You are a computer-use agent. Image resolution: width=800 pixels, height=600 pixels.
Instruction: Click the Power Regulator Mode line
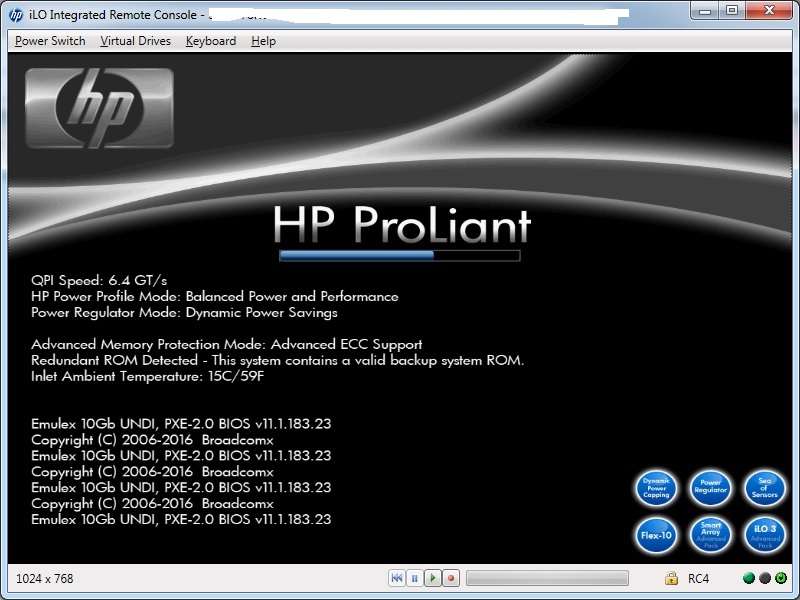(184, 312)
